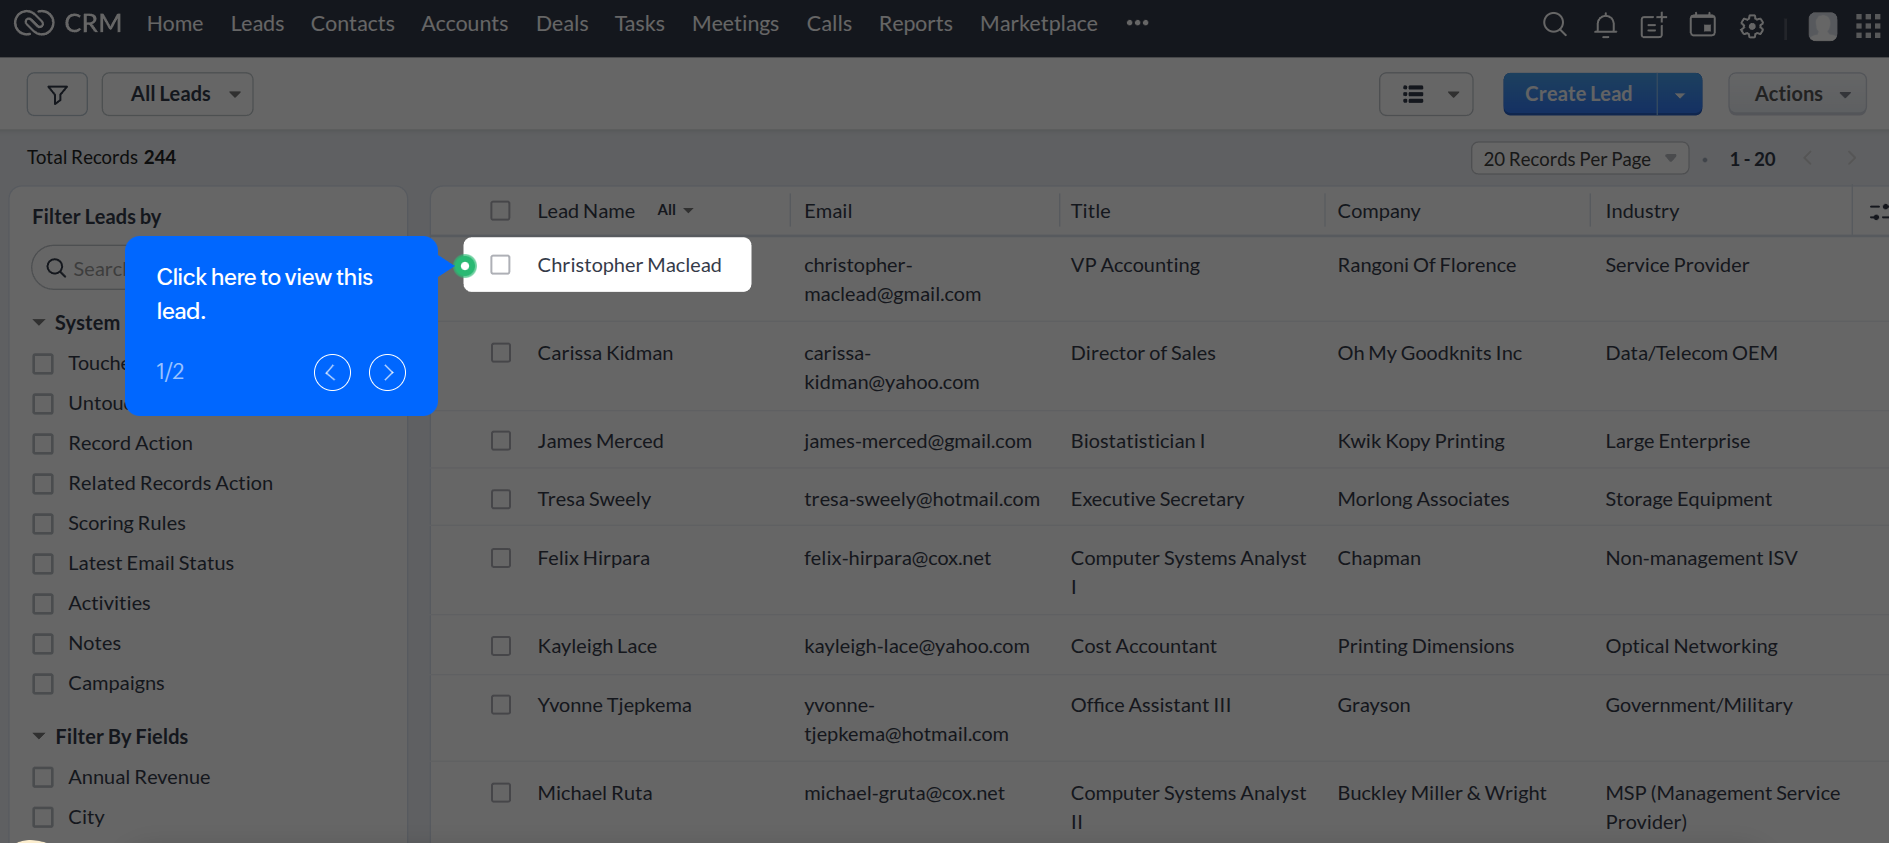Open the settings gear icon
The image size is (1889, 843).
1752,26
